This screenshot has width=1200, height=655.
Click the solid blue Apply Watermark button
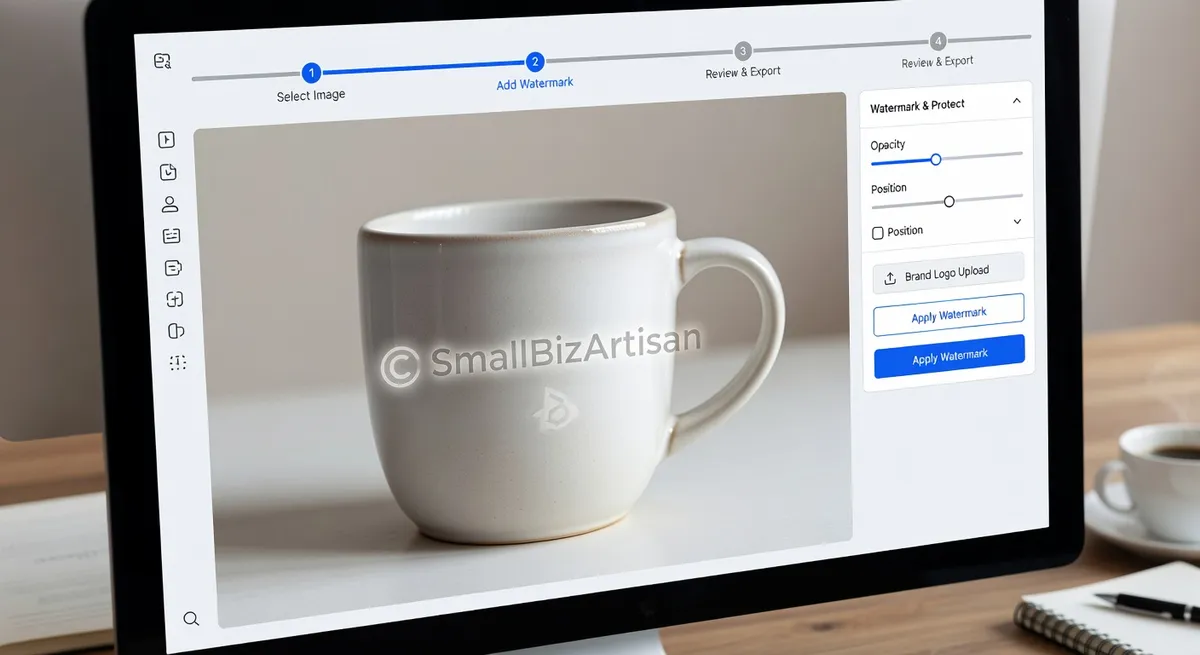[x=949, y=356]
